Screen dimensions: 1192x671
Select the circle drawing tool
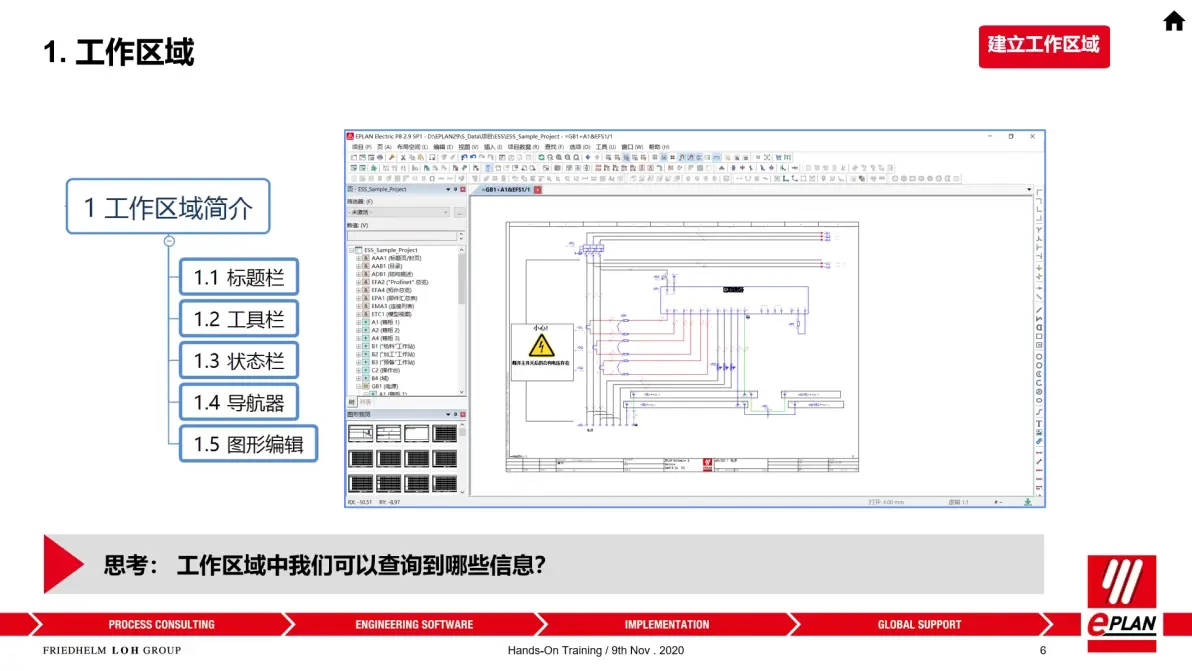click(1038, 356)
